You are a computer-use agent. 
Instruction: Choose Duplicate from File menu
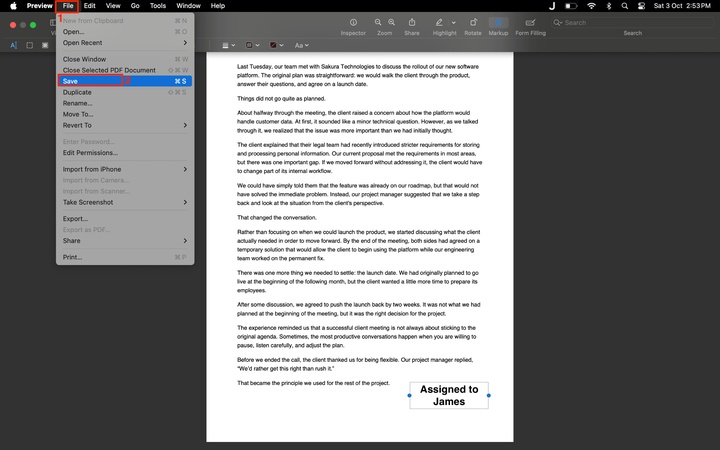click(x=124, y=92)
